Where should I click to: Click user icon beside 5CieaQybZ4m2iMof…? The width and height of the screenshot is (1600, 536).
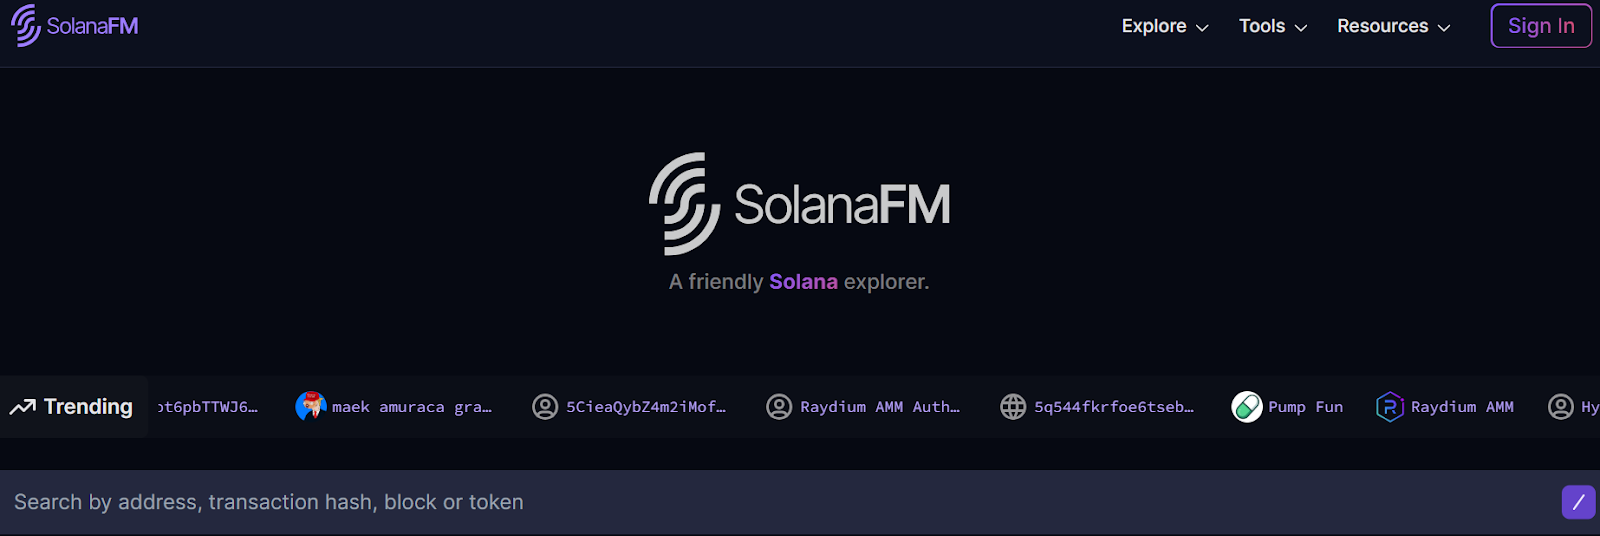pyautogui.click(x=545, y=407)
